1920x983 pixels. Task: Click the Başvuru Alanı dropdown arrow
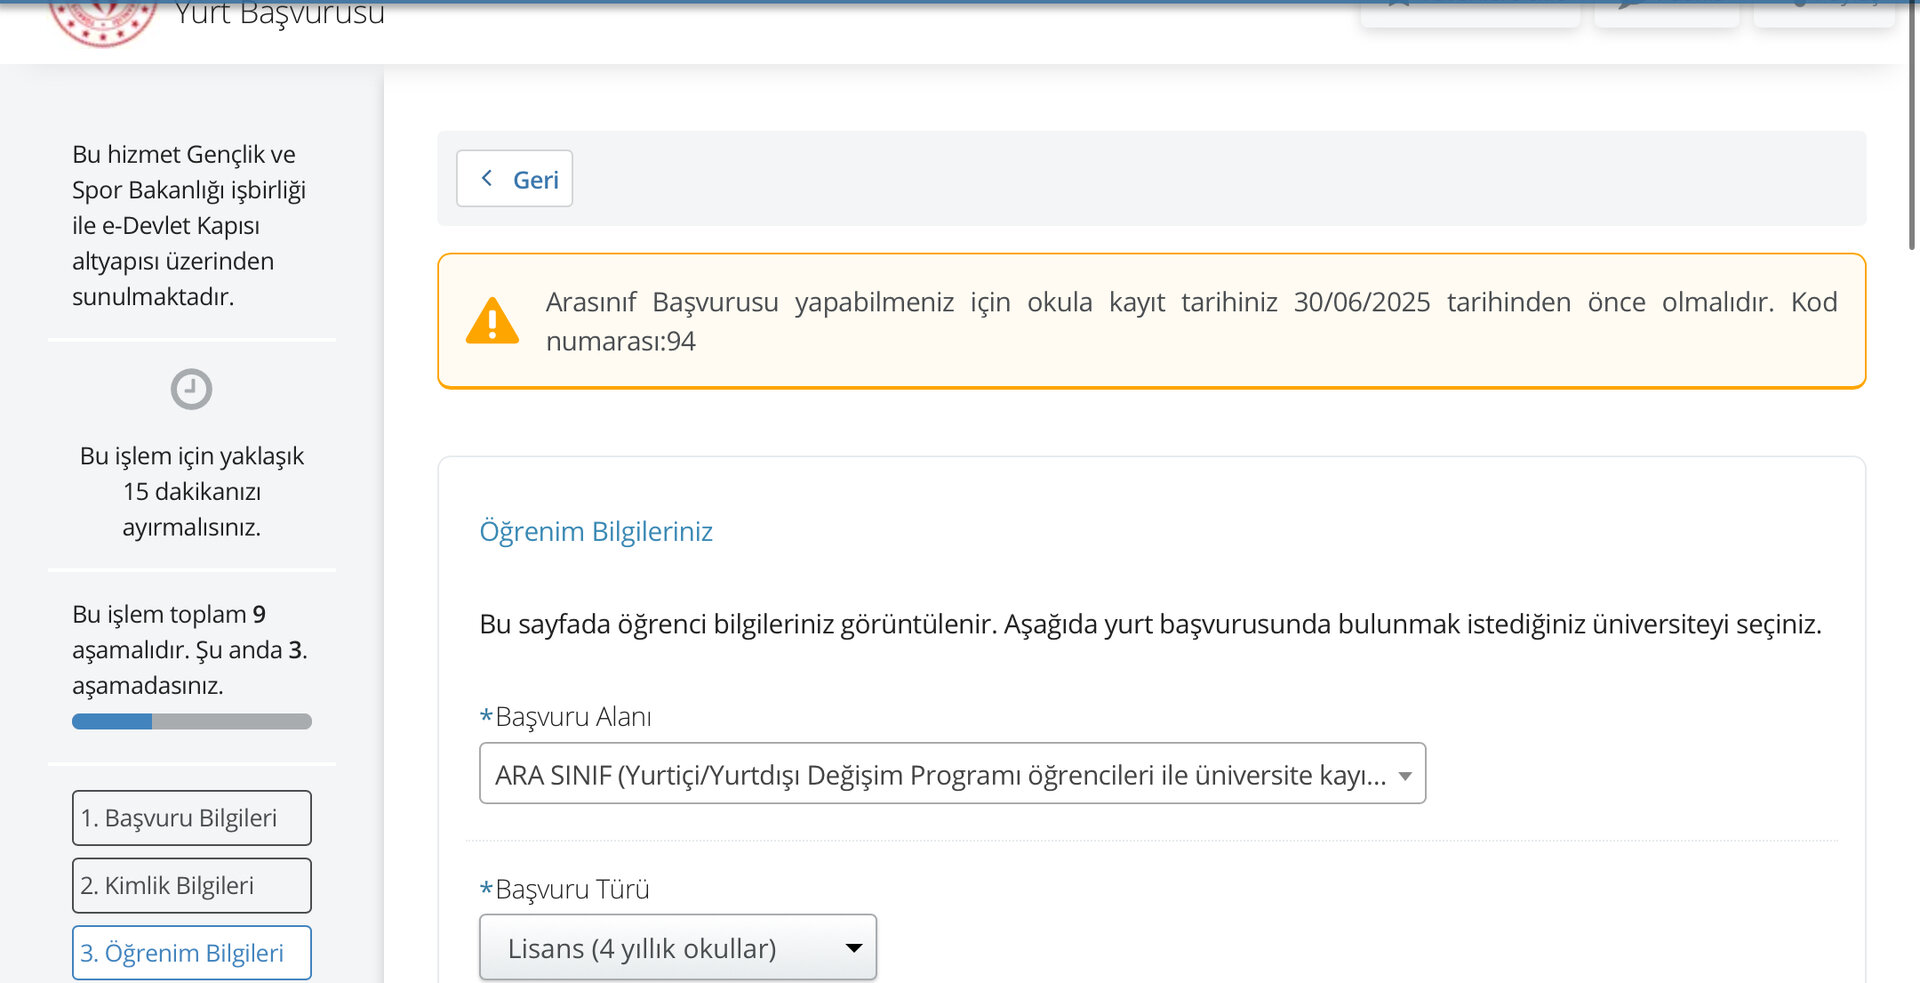1405,776
